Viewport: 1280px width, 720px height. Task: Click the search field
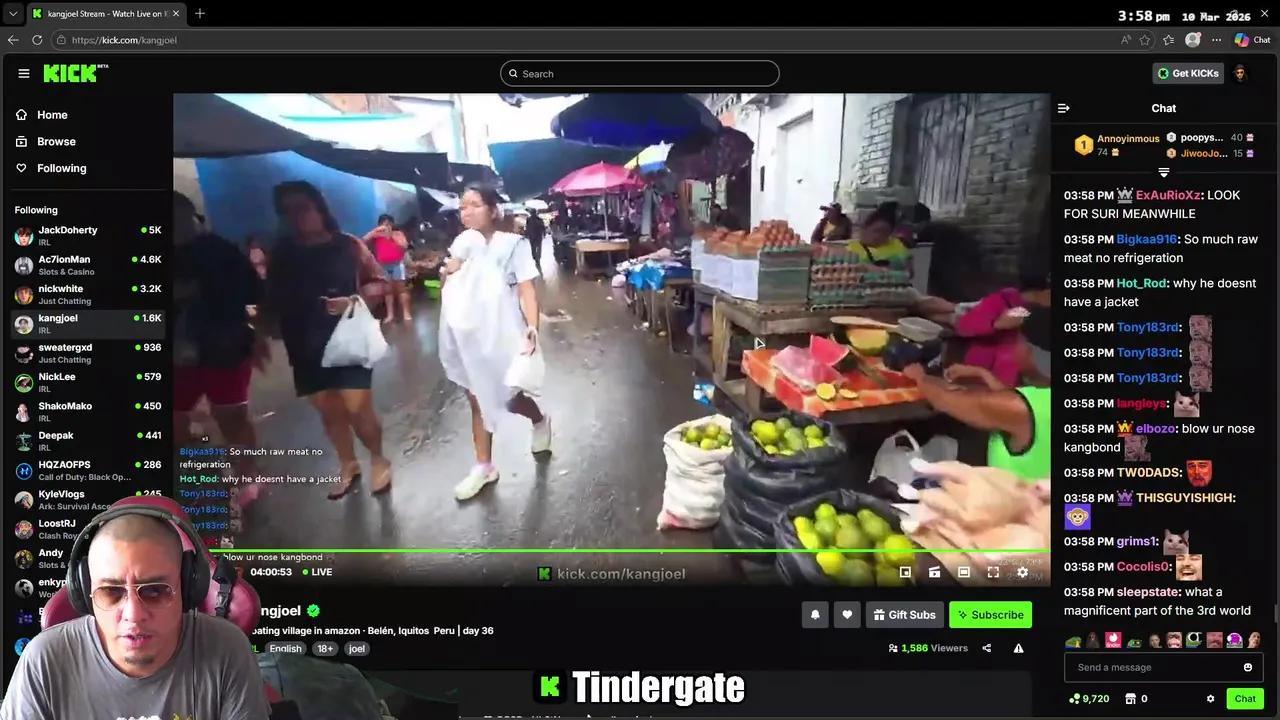640,73
